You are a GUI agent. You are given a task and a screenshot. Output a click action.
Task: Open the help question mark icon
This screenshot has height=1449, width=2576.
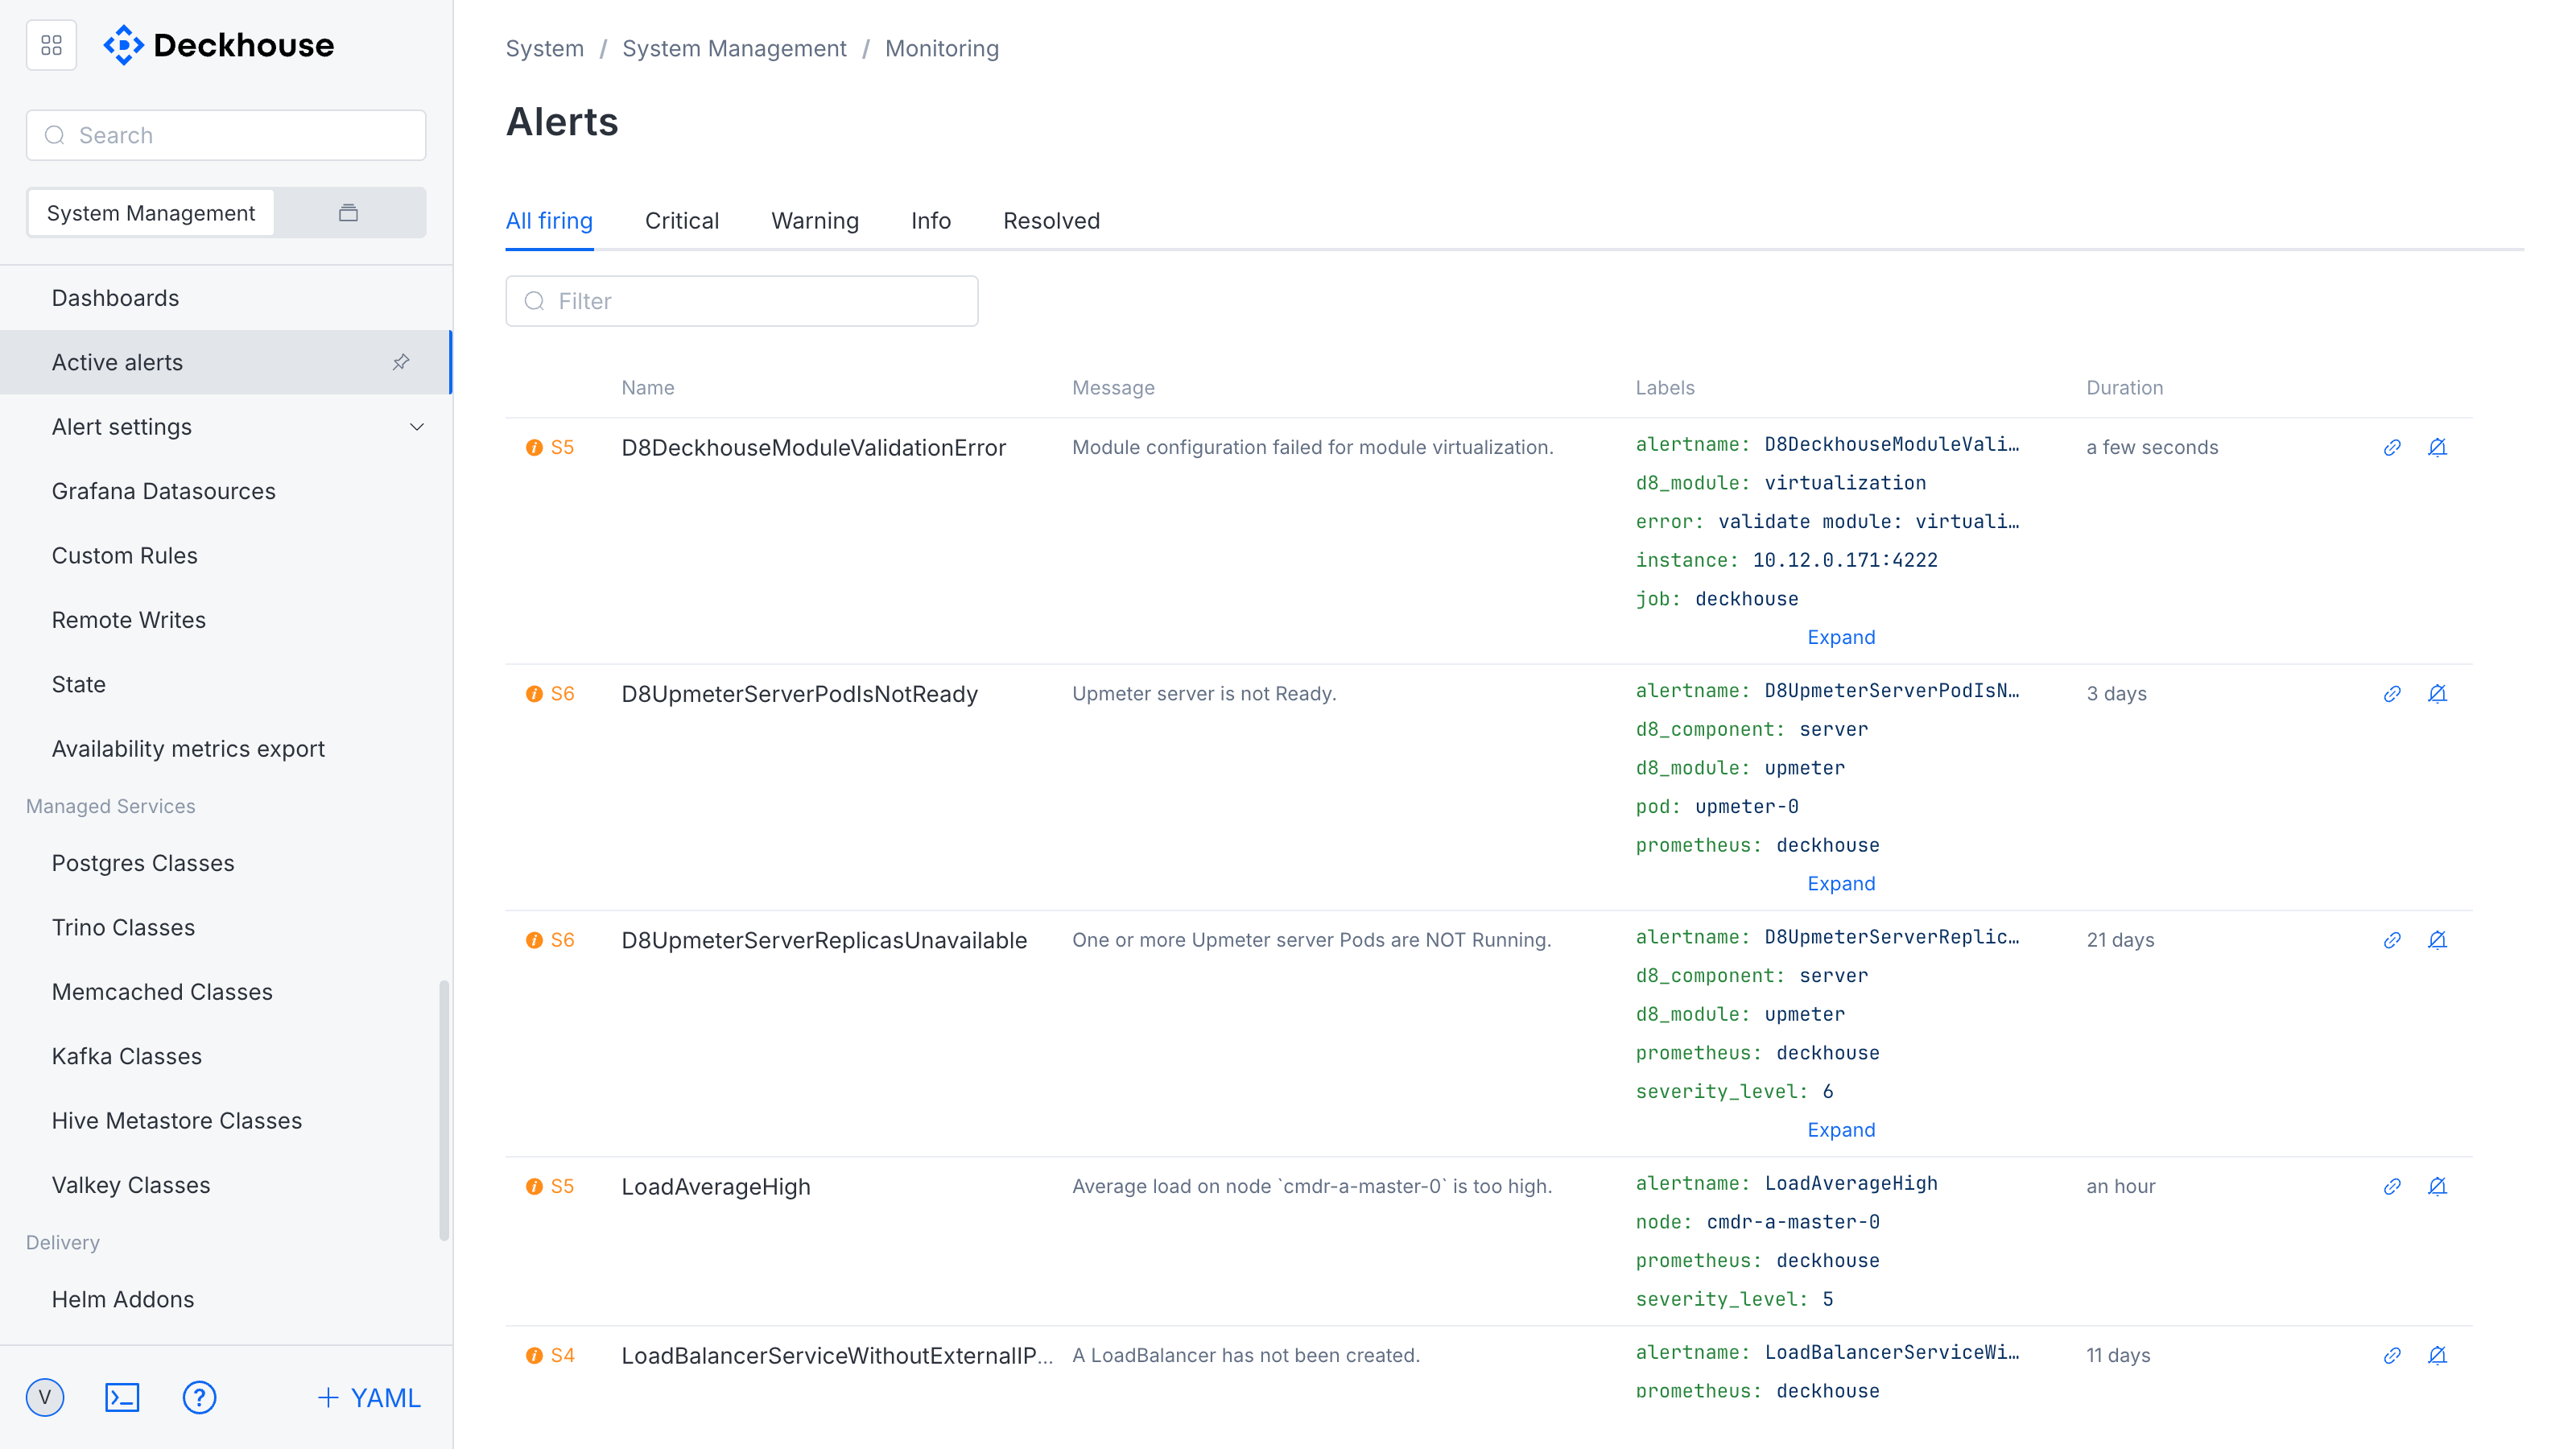click(x=199, y=1398)
